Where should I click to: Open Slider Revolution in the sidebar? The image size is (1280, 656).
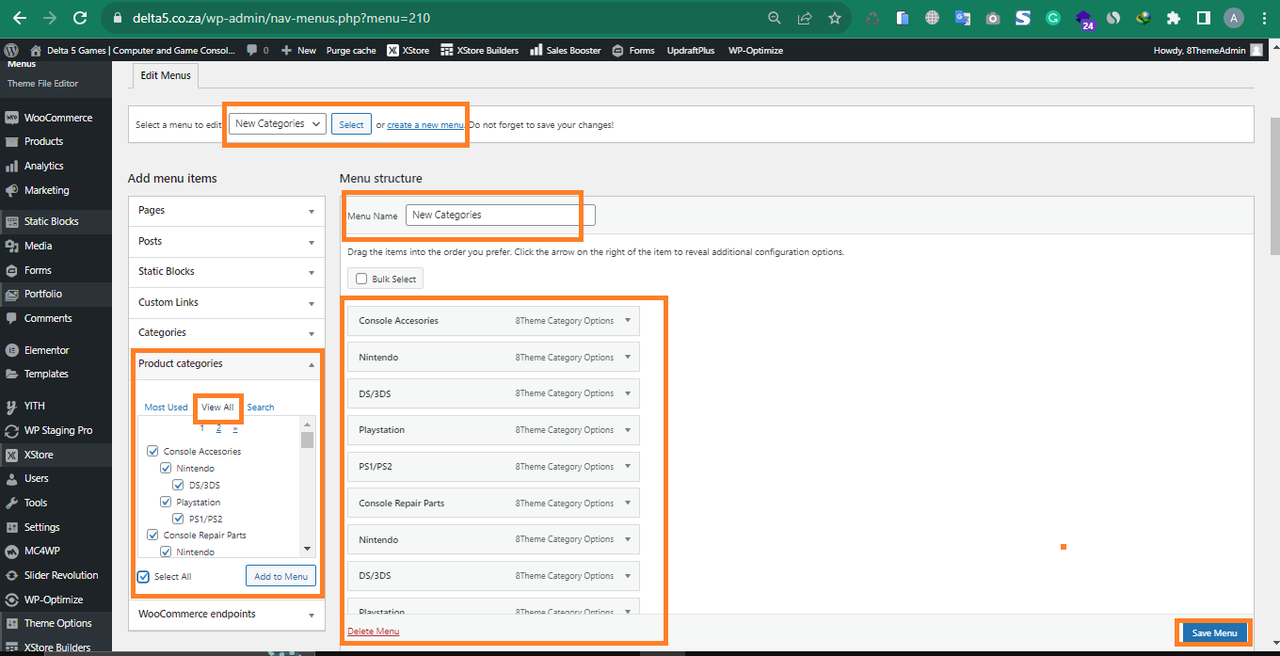[61, 575]
